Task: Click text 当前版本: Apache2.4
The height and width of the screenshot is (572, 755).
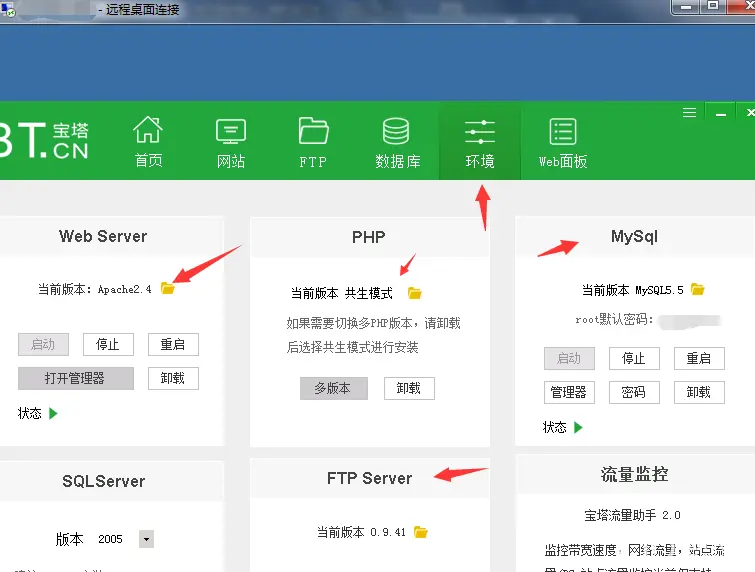Action: [x=94, y=289]
